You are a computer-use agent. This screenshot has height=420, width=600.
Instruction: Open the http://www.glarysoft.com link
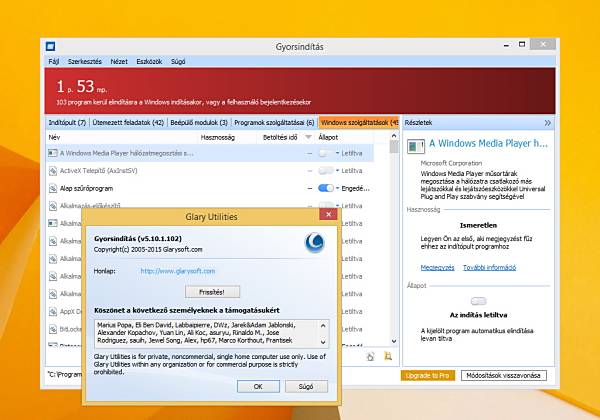(178, 271)
